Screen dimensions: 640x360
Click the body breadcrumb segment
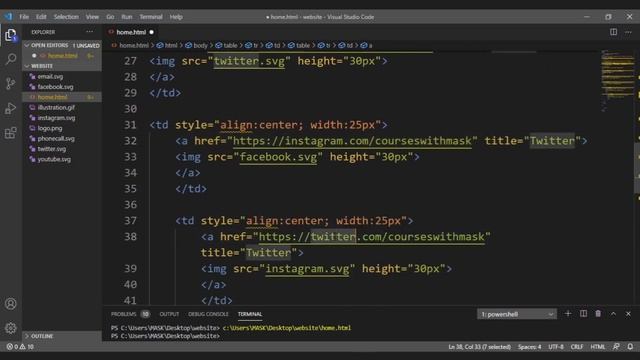tap(197, 45)
